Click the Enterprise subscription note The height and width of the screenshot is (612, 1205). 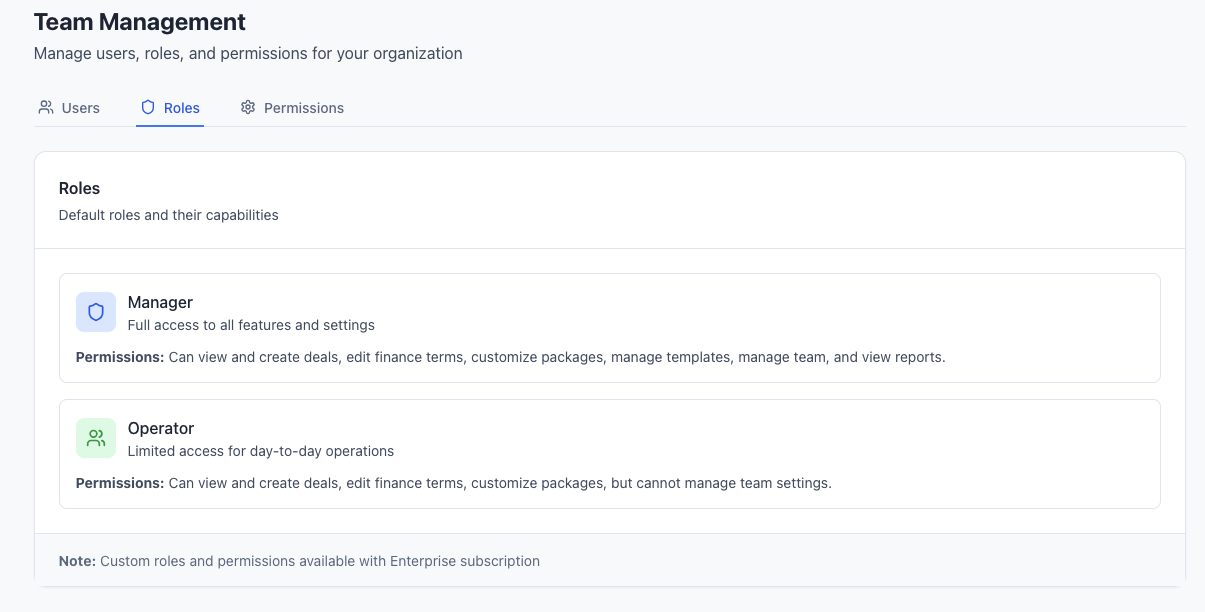point(300,561)
